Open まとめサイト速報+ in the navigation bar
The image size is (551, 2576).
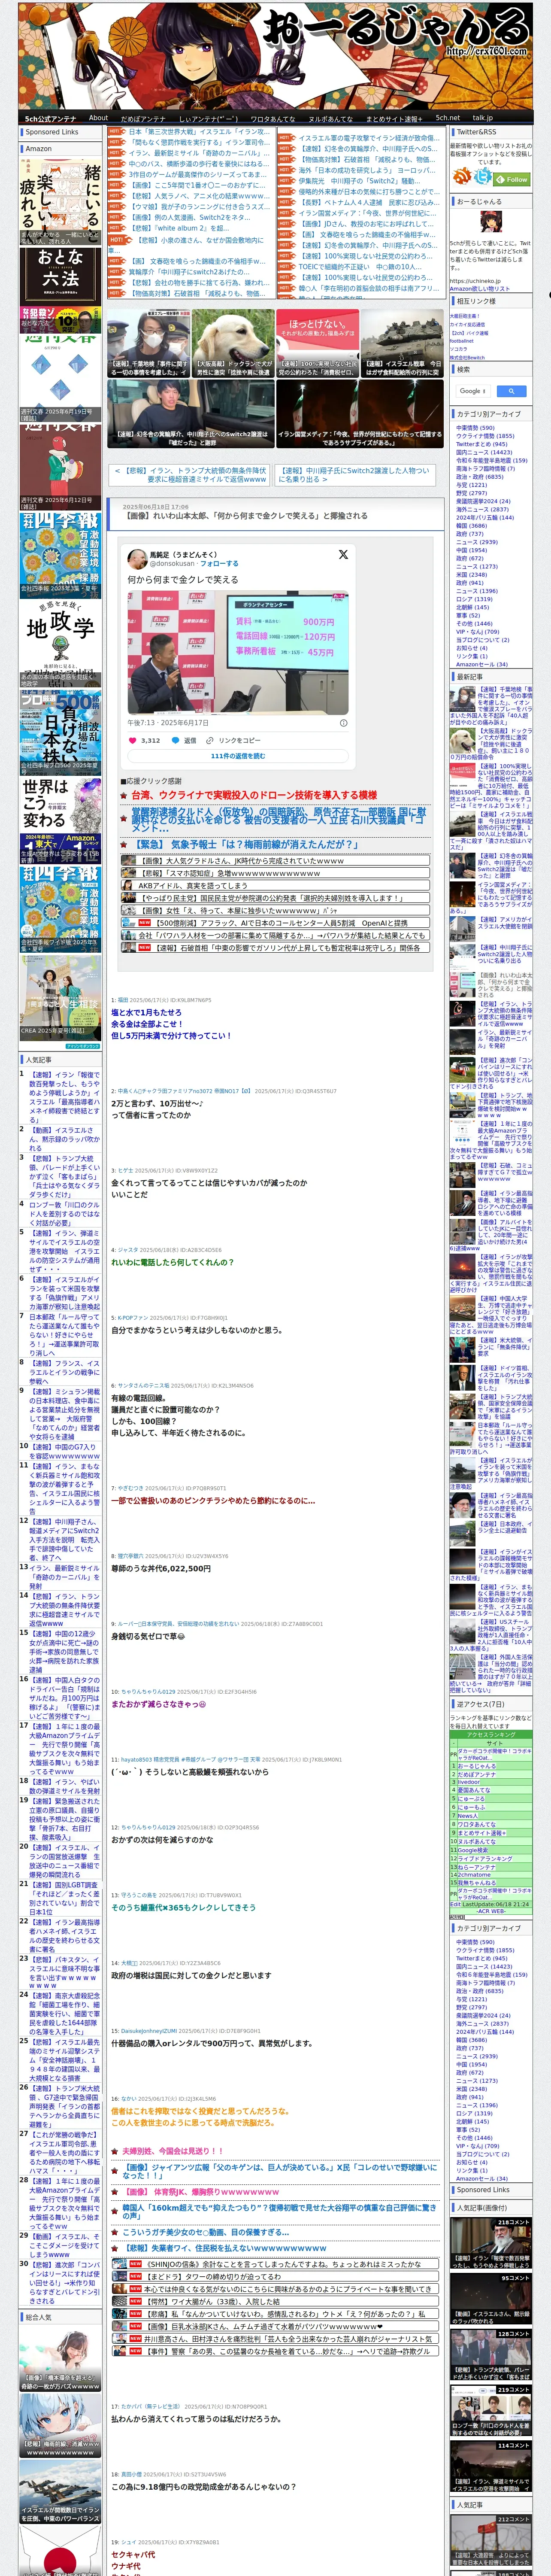point(393,118)
